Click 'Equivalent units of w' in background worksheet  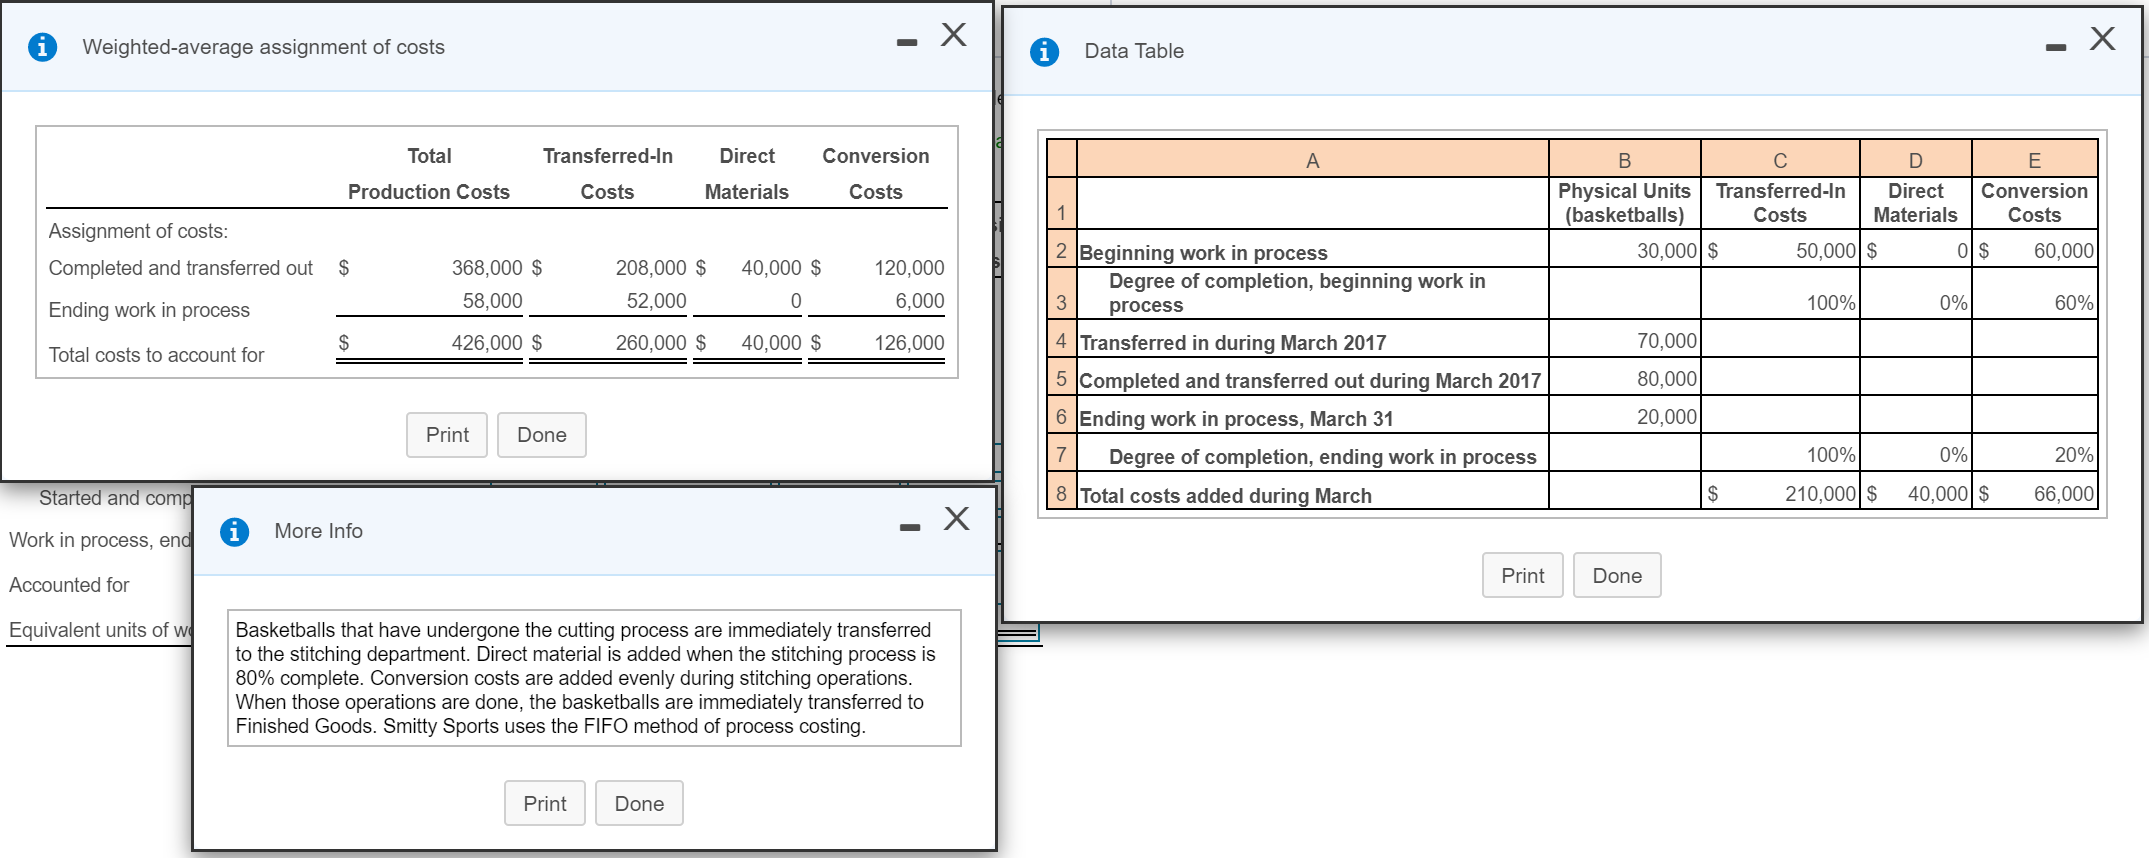click(x=100, y=630)
